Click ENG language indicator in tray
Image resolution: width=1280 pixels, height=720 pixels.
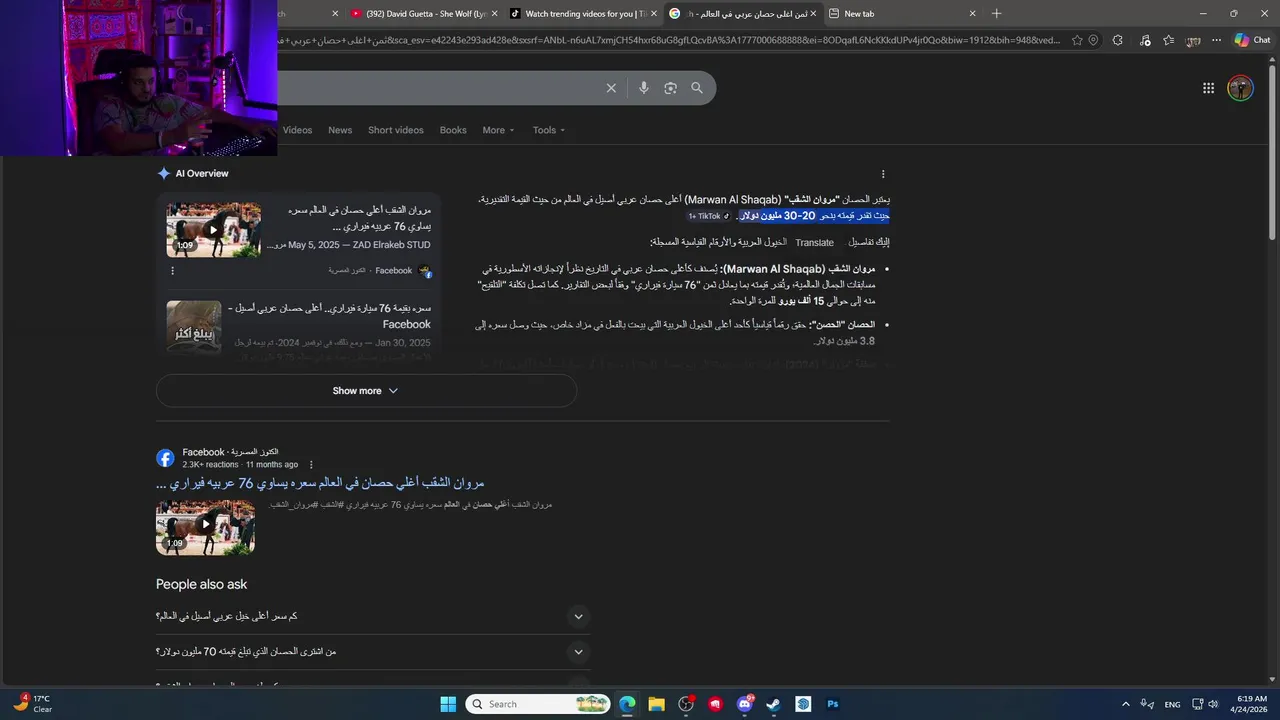(x=1172, y=704)
